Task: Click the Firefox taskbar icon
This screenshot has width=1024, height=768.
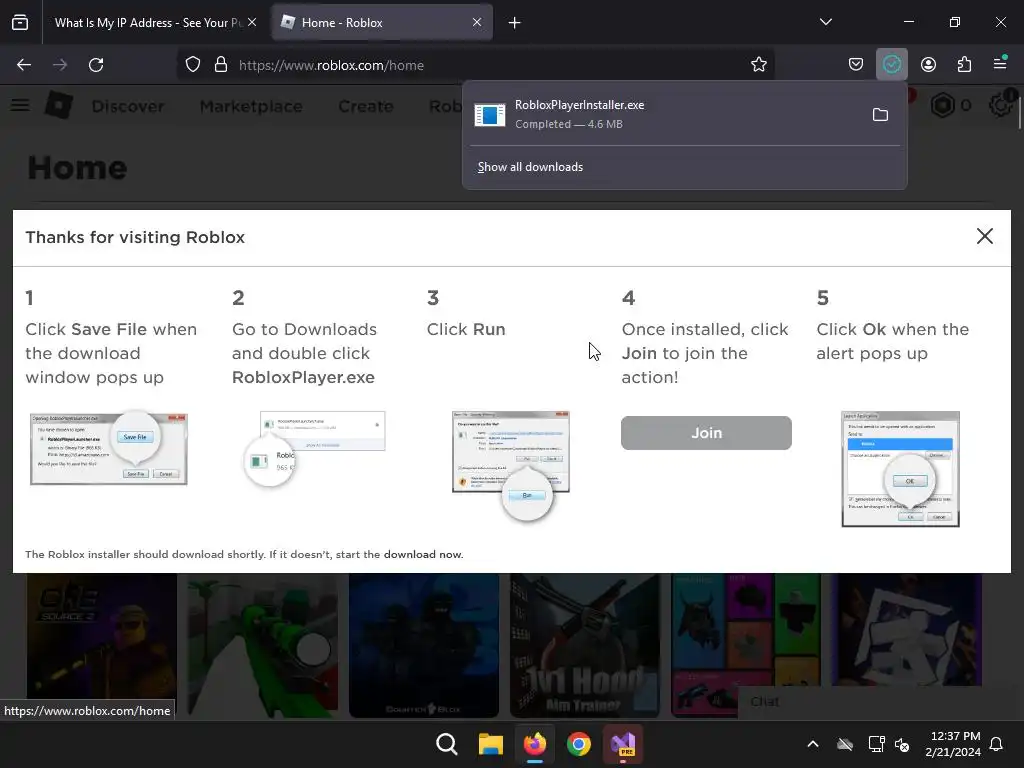Action: tap(535, 744)
